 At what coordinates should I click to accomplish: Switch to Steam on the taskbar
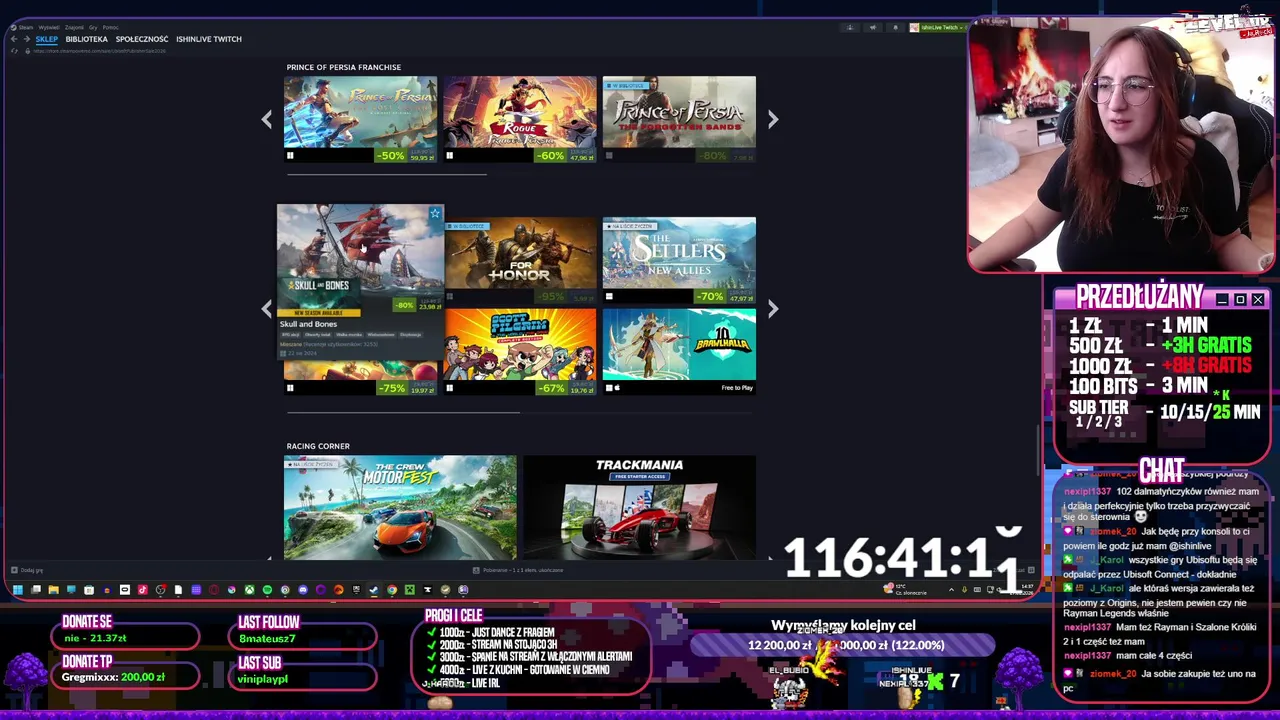(x=374, y=590)
